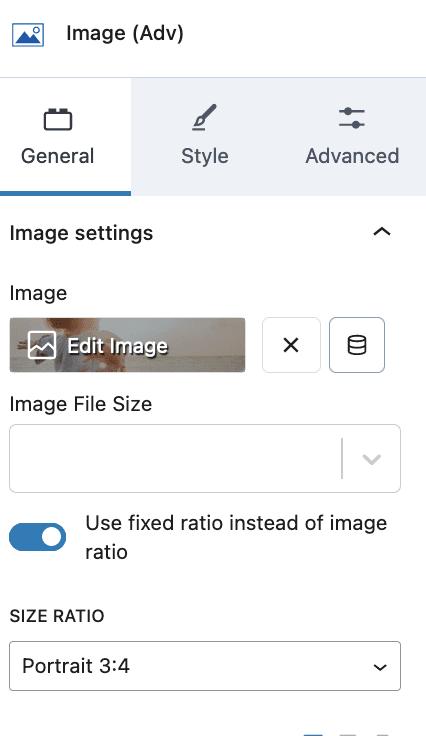
Task: Remove image with the X button
Action: pyautogui.click(x=291, y=345)
